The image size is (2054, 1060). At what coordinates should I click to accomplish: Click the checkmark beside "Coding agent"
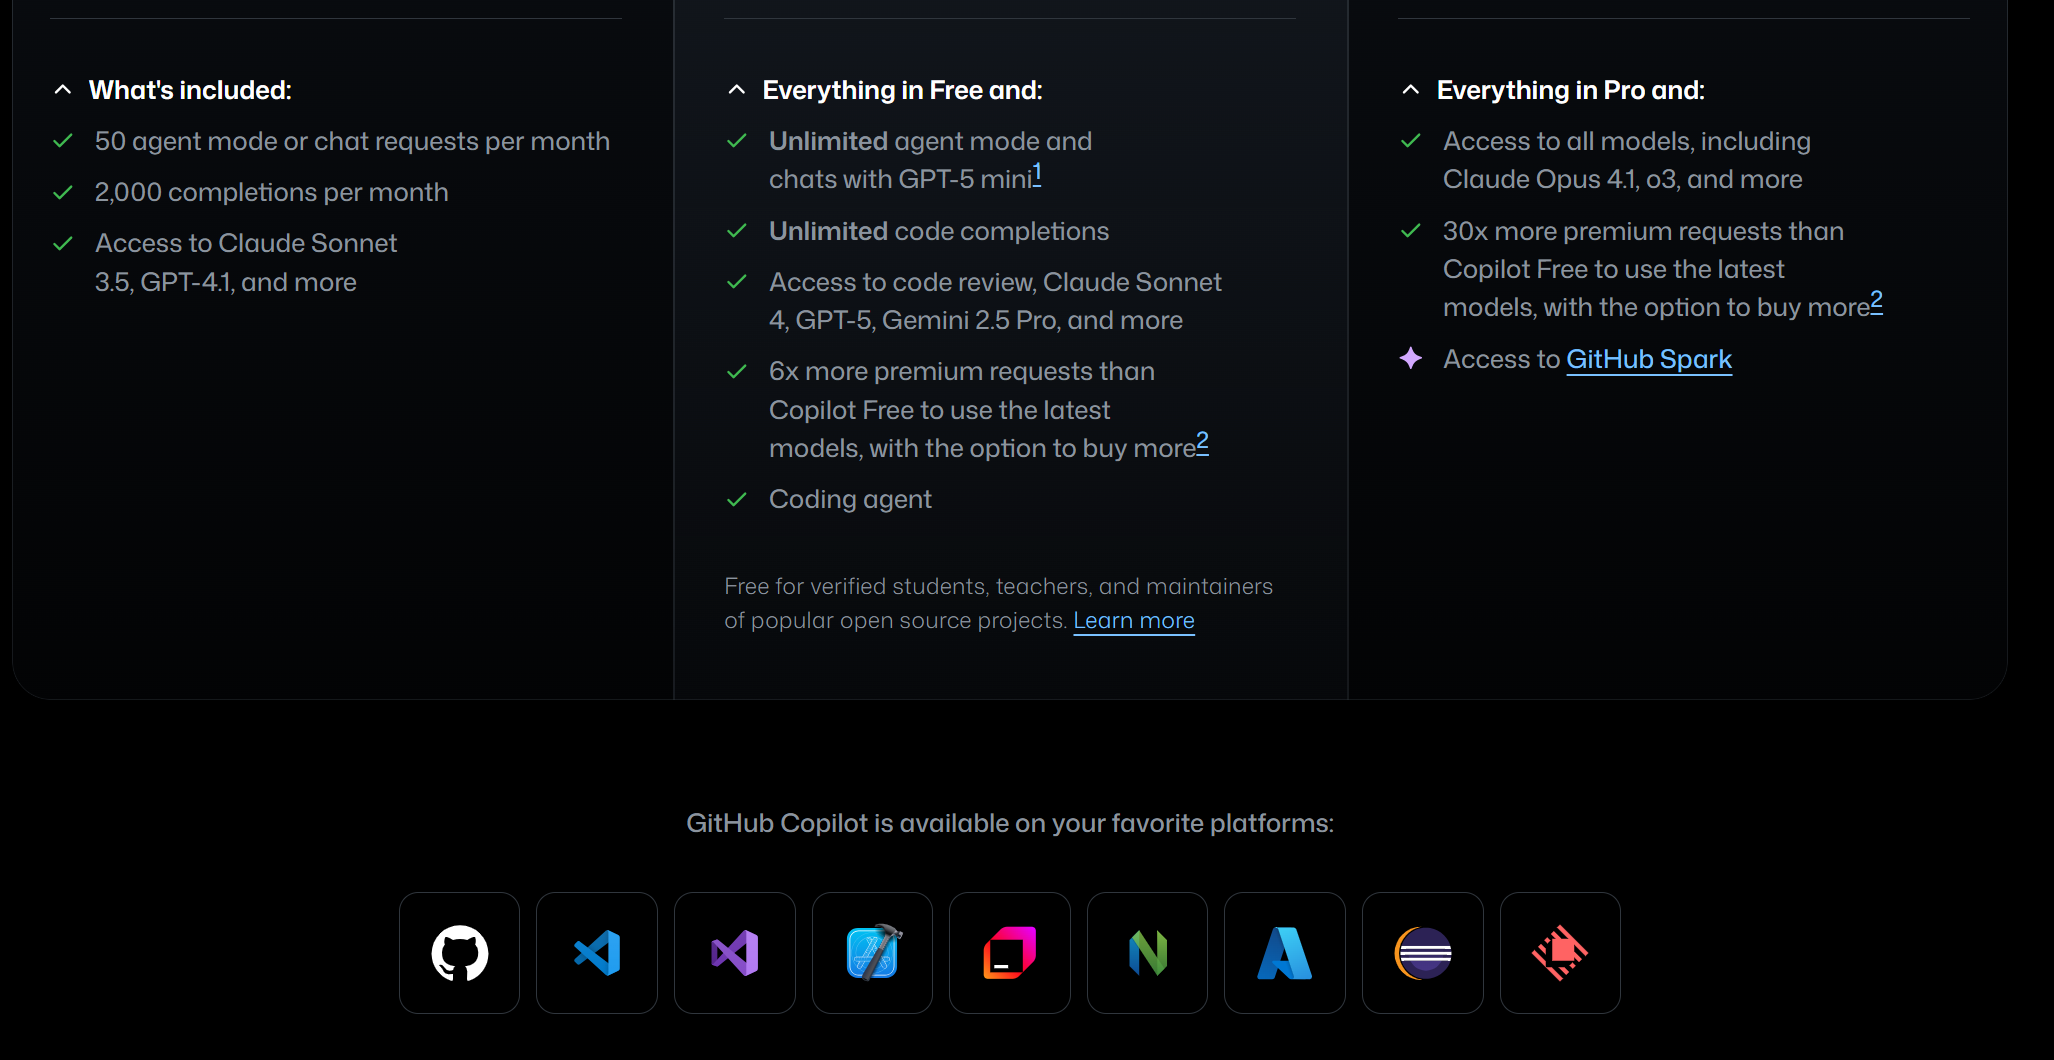737,499
